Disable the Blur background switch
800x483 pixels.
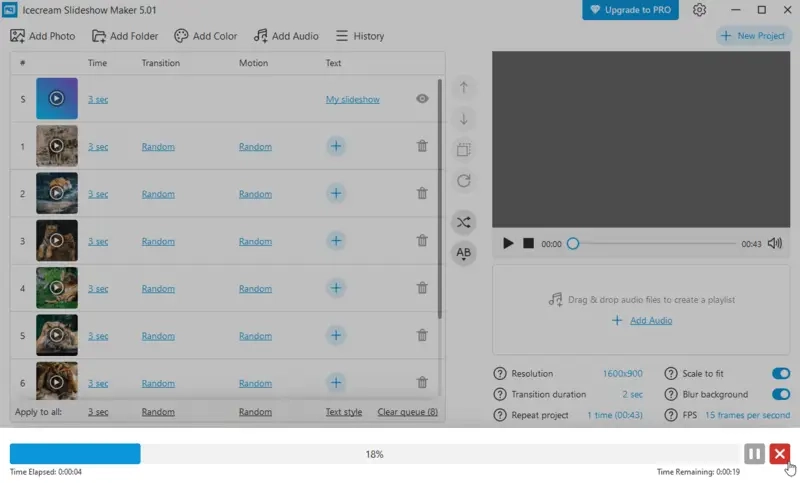[x=780, y=395]
